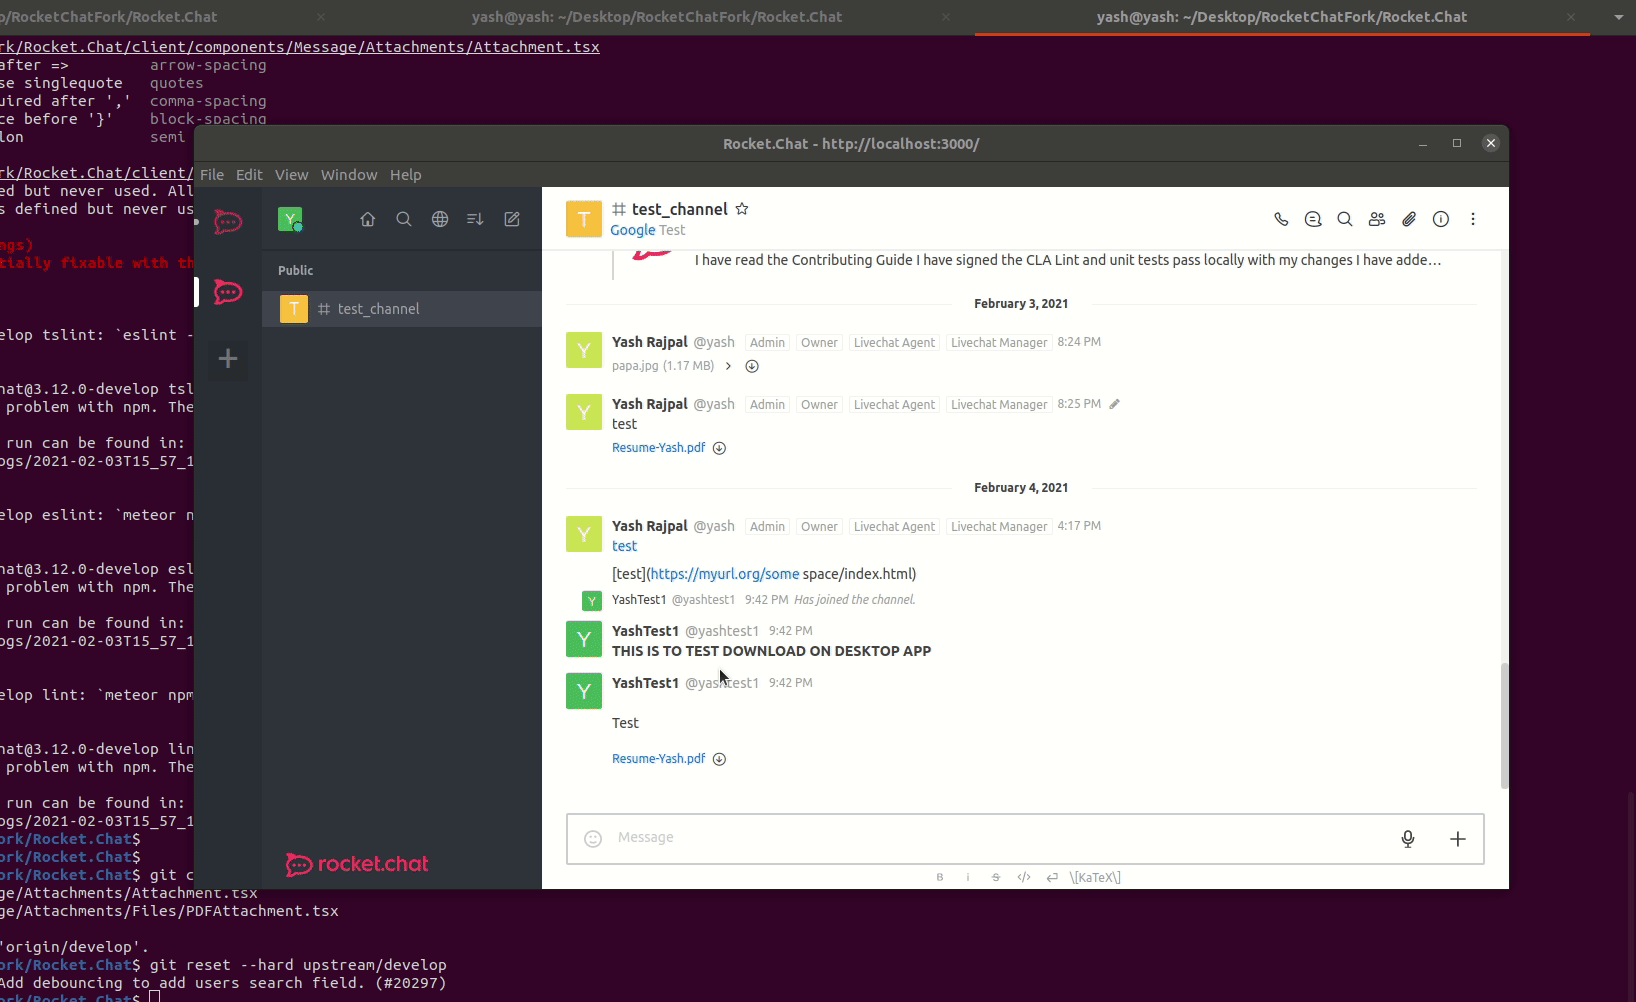This screenshot has height=1002, width=1636.
Task: Open the directory globe icon
Action: click(x=440, y=219)
